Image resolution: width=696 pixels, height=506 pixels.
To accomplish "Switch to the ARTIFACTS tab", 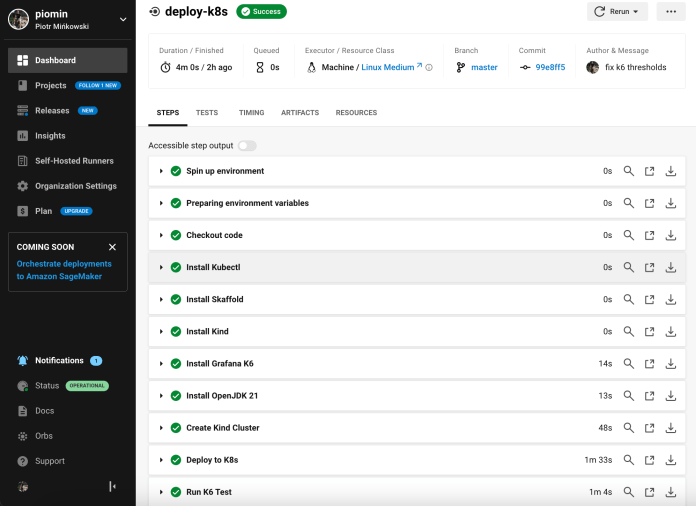I will click(300, 113).
